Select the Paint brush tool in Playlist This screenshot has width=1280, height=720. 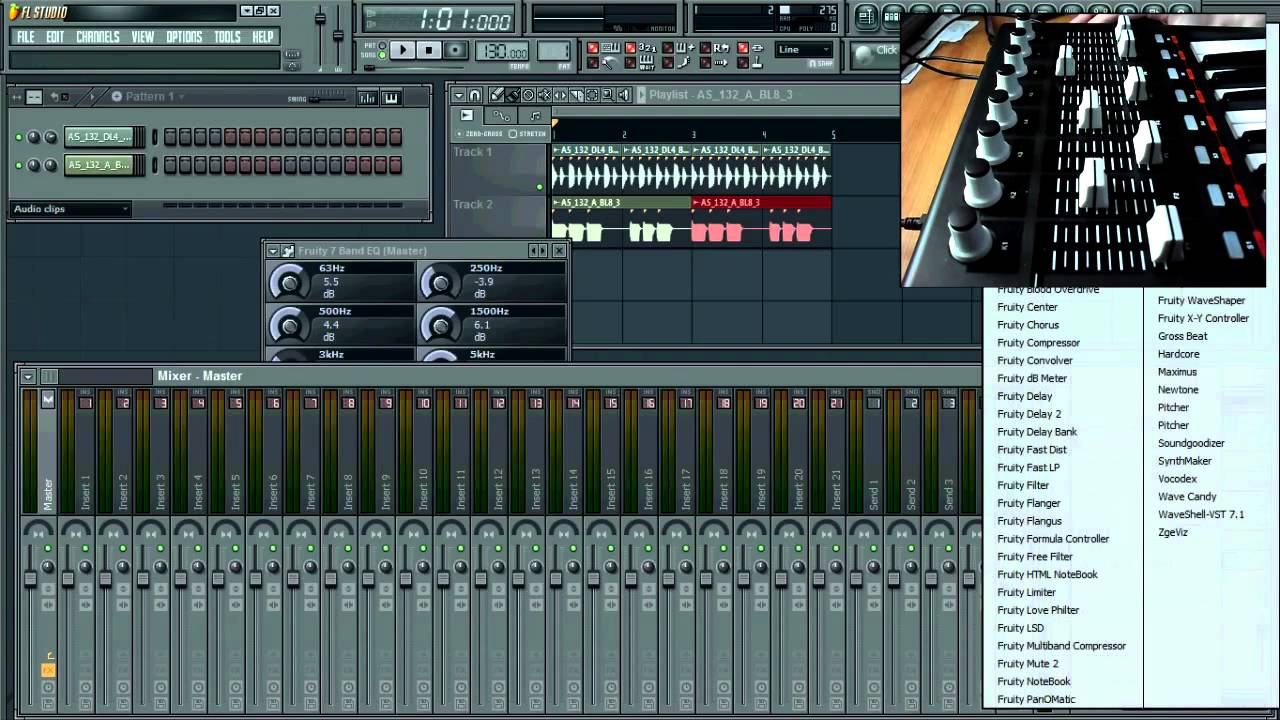pyautogui.click(x=512, y=95)
